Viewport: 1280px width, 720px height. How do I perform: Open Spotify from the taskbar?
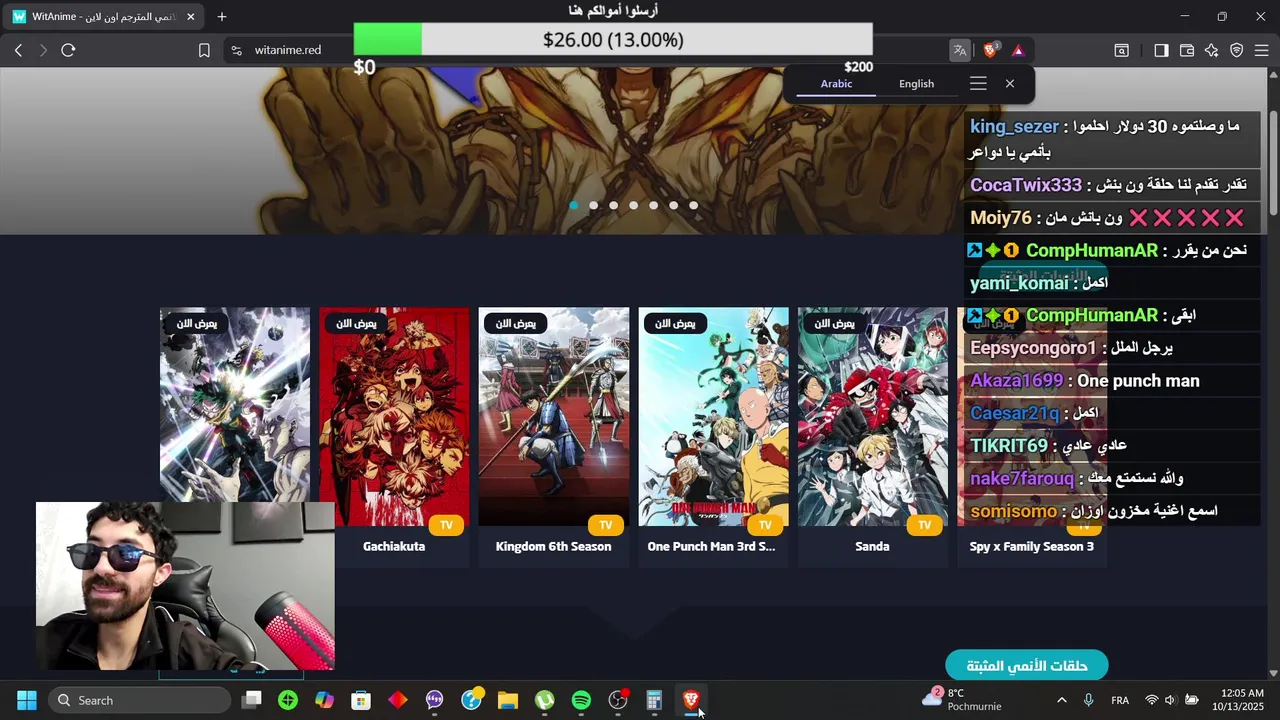click(581, 700)
